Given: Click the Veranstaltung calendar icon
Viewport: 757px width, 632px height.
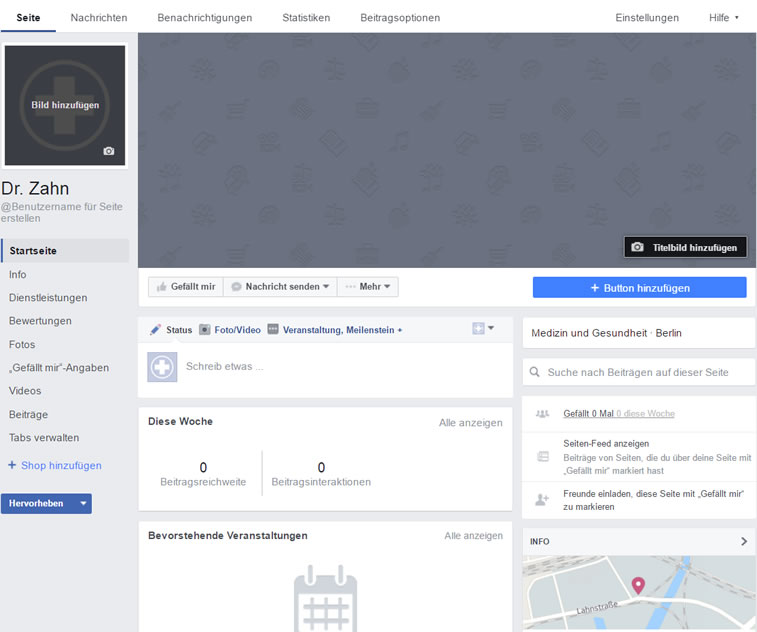Looking at the screenshot, I should pos(273,329).
